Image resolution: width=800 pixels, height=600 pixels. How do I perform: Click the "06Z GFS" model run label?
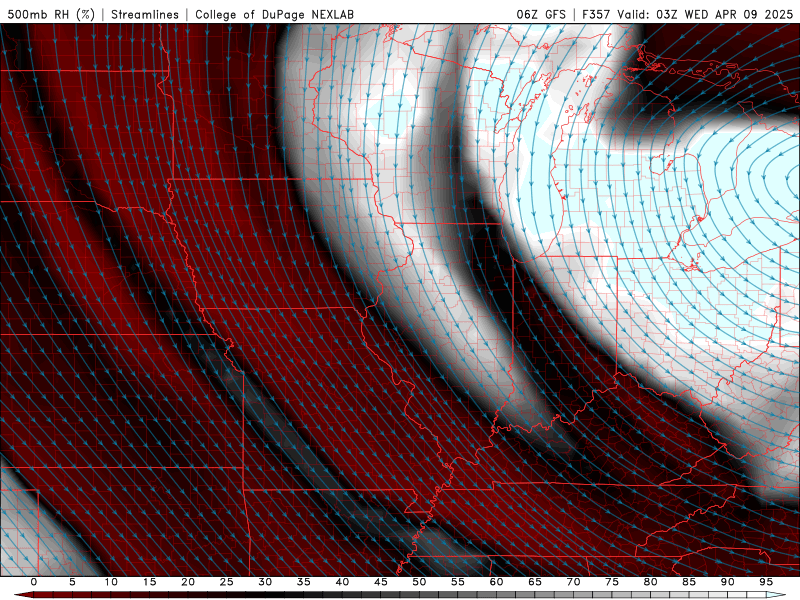(x=541, y=14)
